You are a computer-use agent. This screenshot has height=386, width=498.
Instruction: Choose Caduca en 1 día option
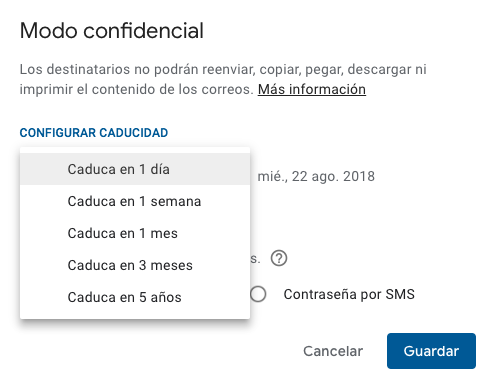tap(135, 169)
